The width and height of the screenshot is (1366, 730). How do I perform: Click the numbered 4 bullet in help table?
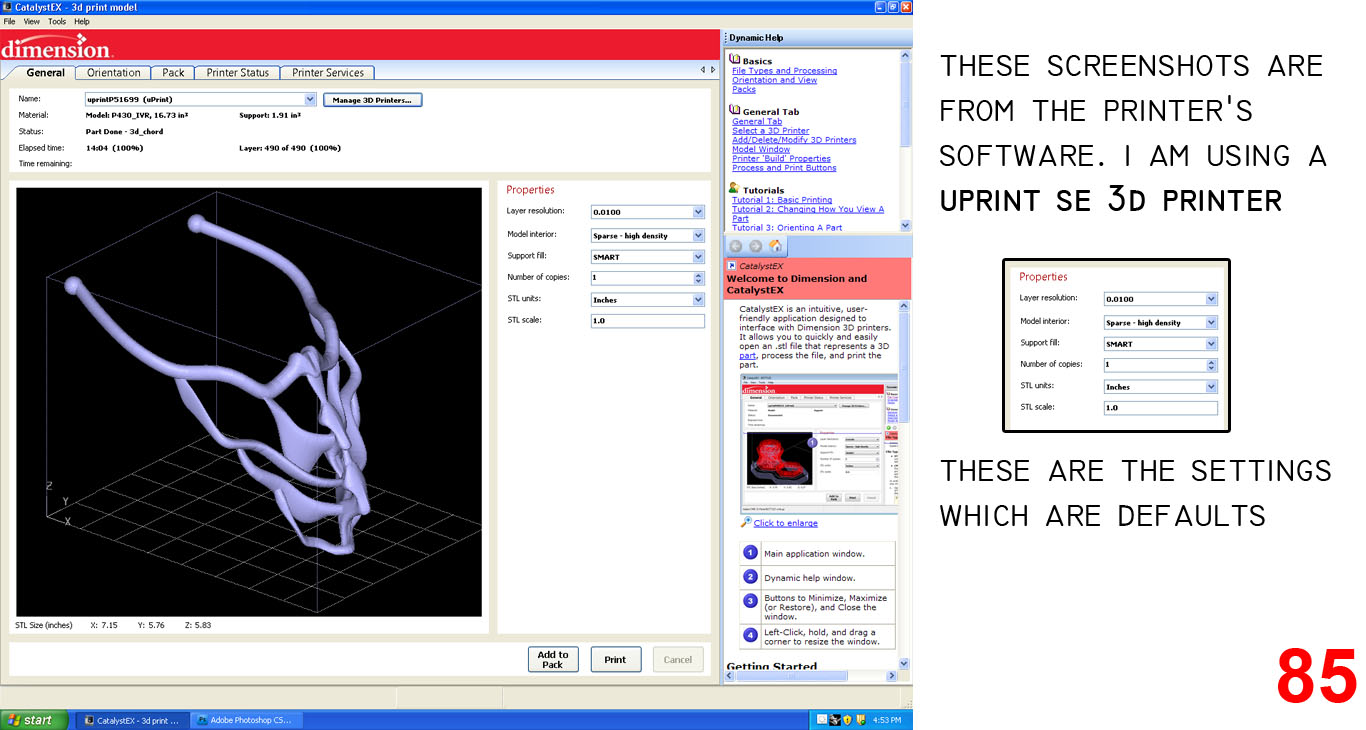pos(750,635)
